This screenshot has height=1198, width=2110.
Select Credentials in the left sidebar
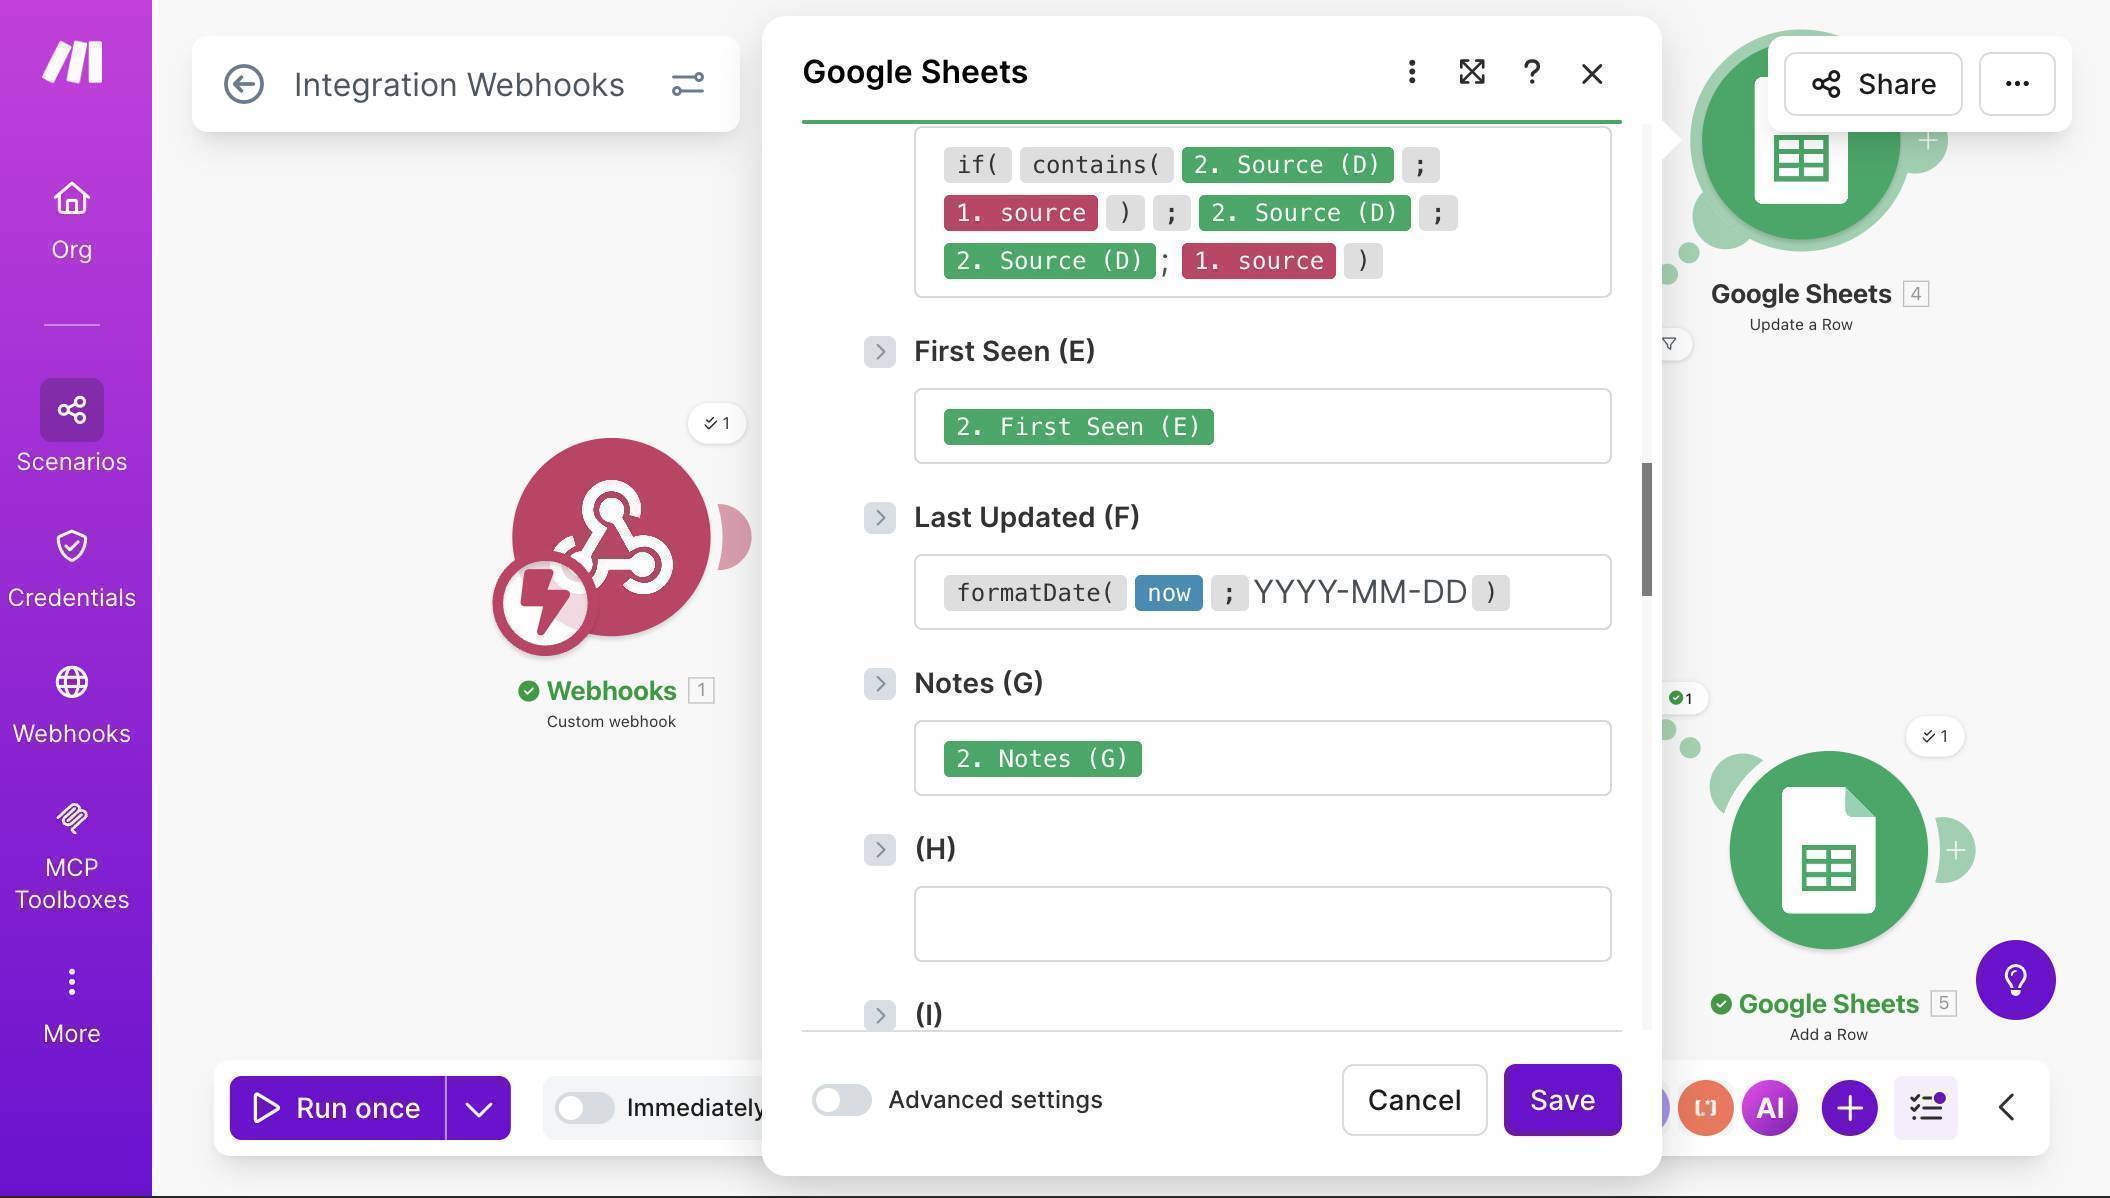(x=71, y=565)
